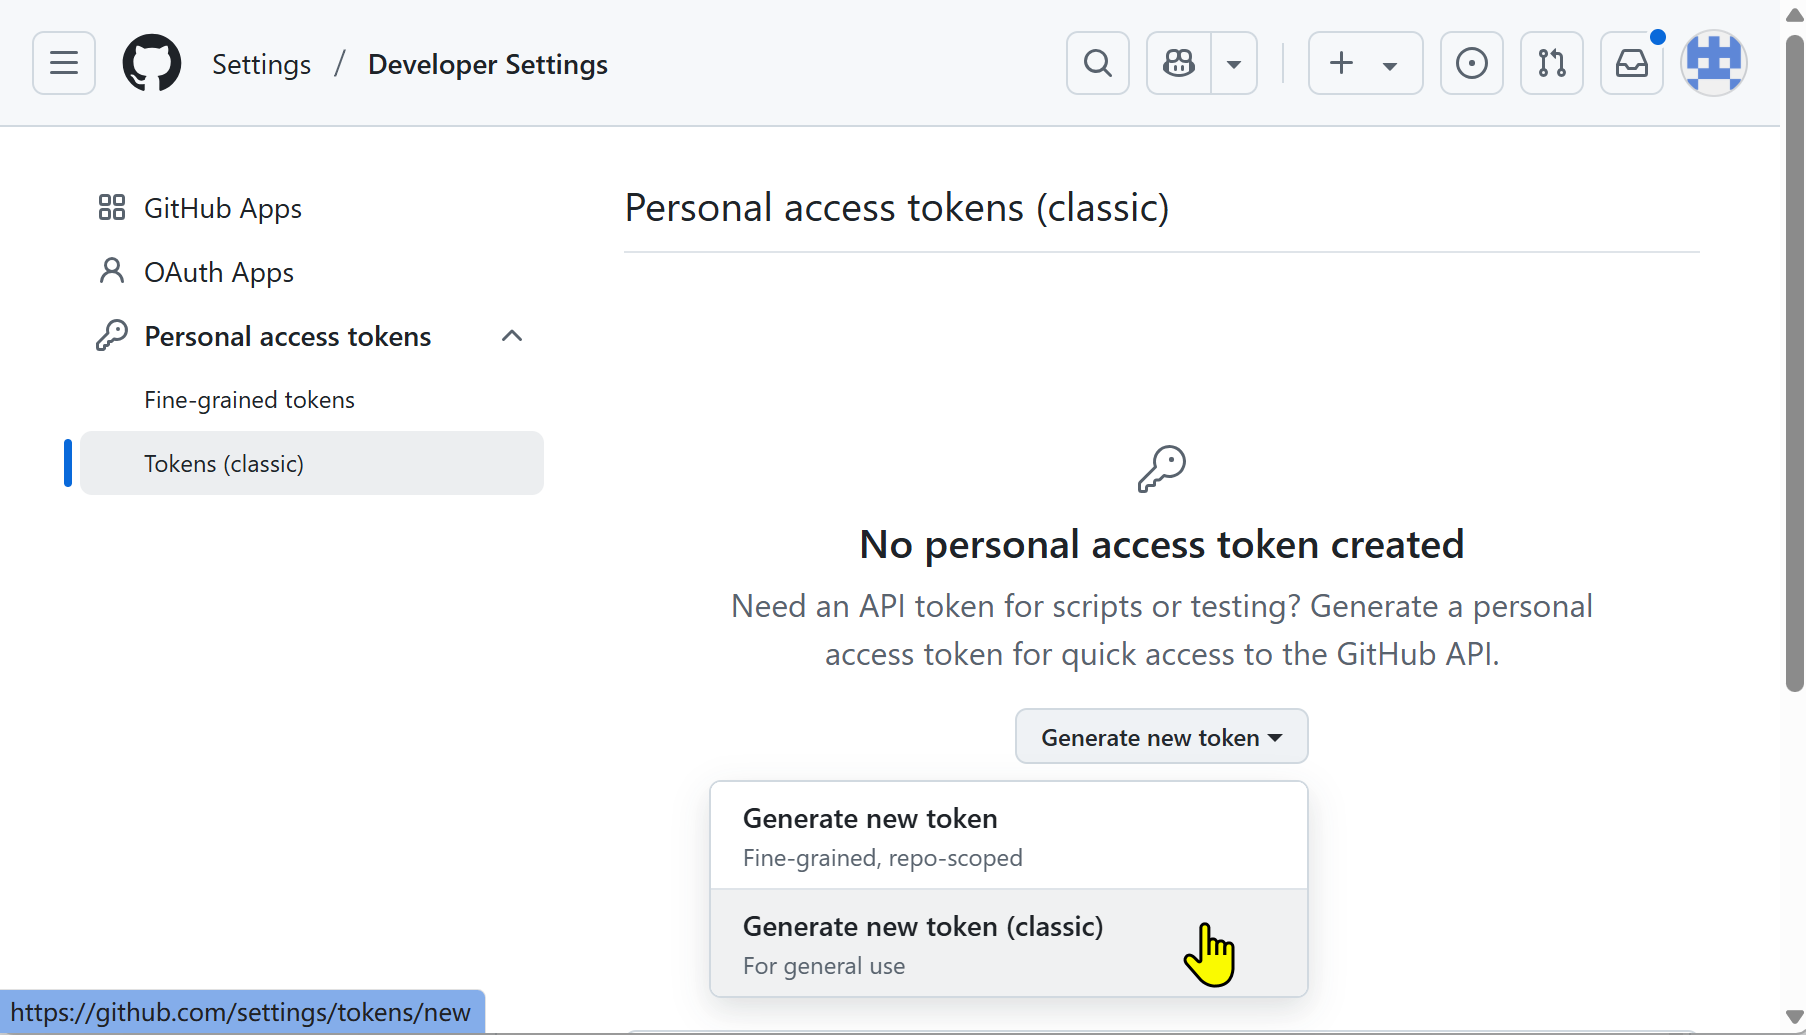Click the vertical page scrollbar thumb

coord(1794,360)
